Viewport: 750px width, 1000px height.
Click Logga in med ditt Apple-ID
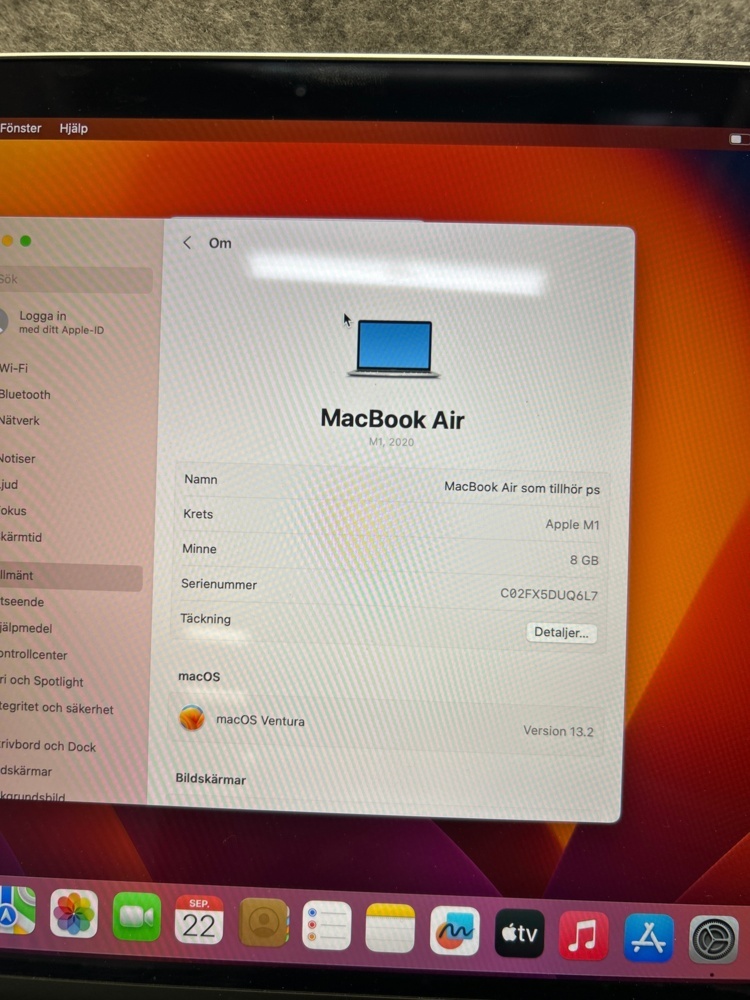tap(61, 322)
